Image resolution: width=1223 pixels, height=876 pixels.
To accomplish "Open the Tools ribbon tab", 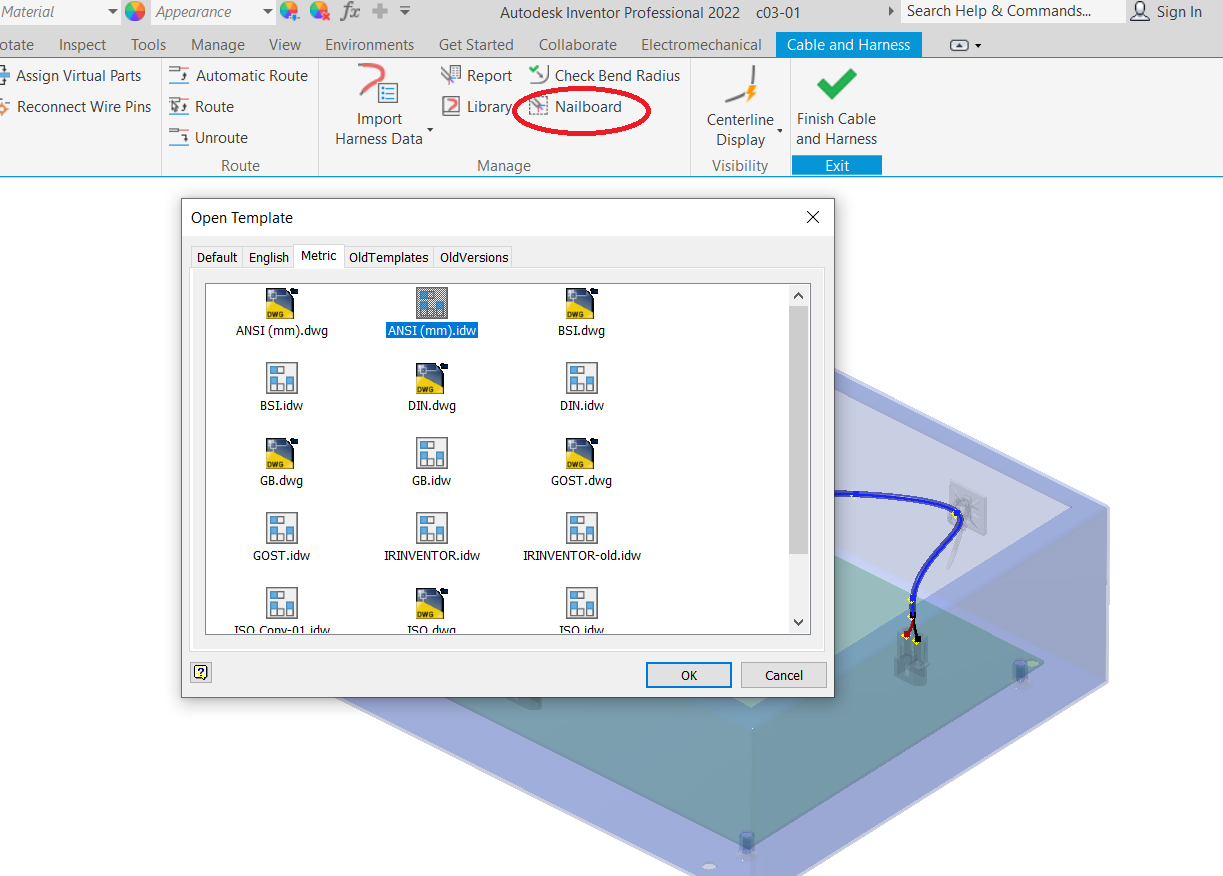I will pyautogui.click(x=149, y=45).
